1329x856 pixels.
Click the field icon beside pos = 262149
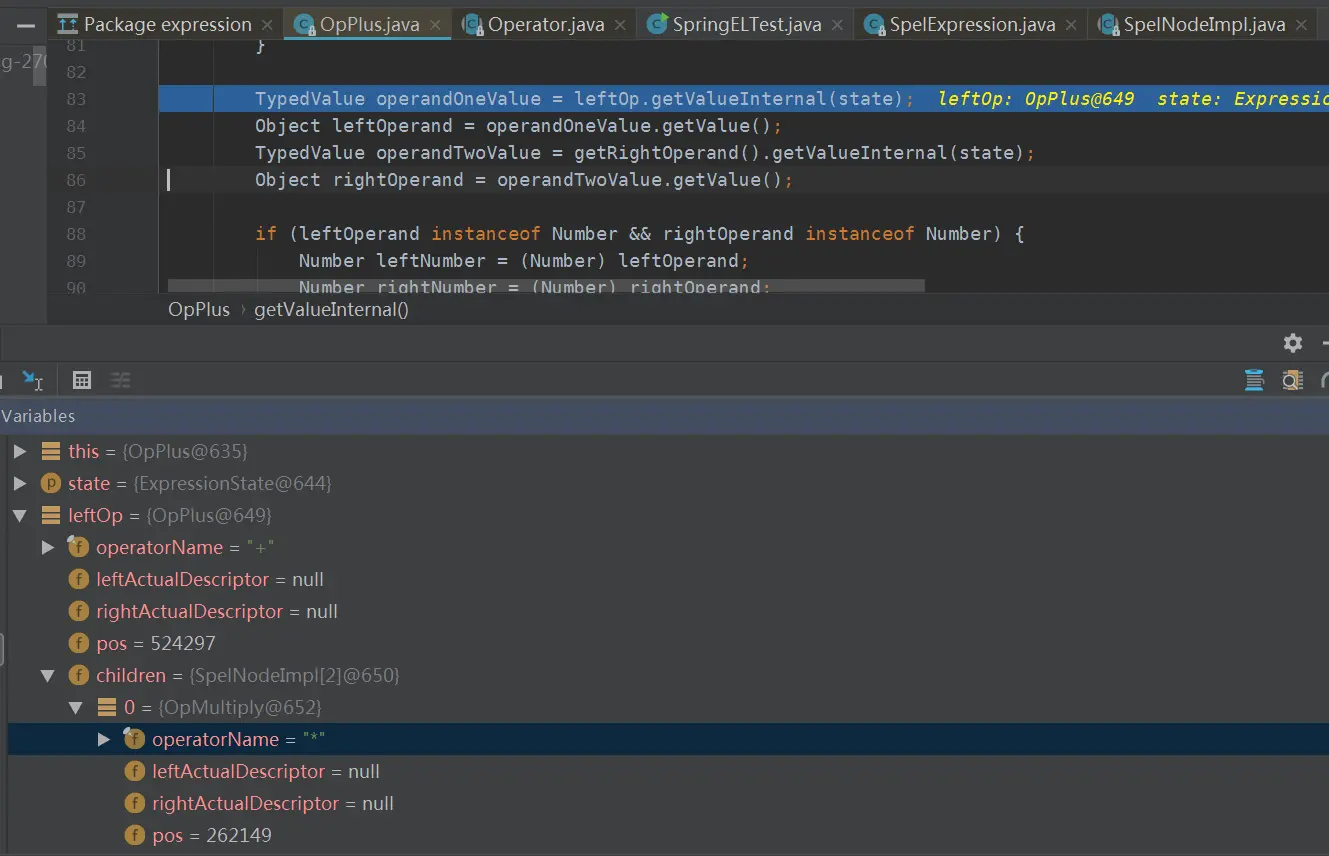click(x=135, y=835)
